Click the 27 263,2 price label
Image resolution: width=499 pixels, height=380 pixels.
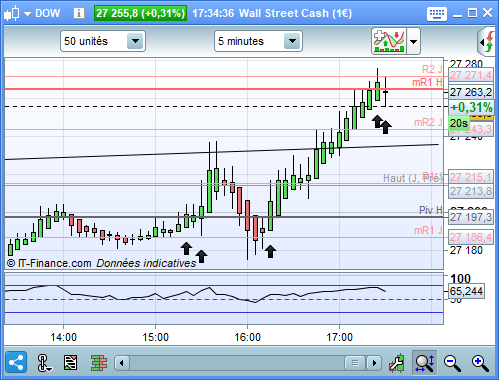pyautogui.click(x=470, y=92)
